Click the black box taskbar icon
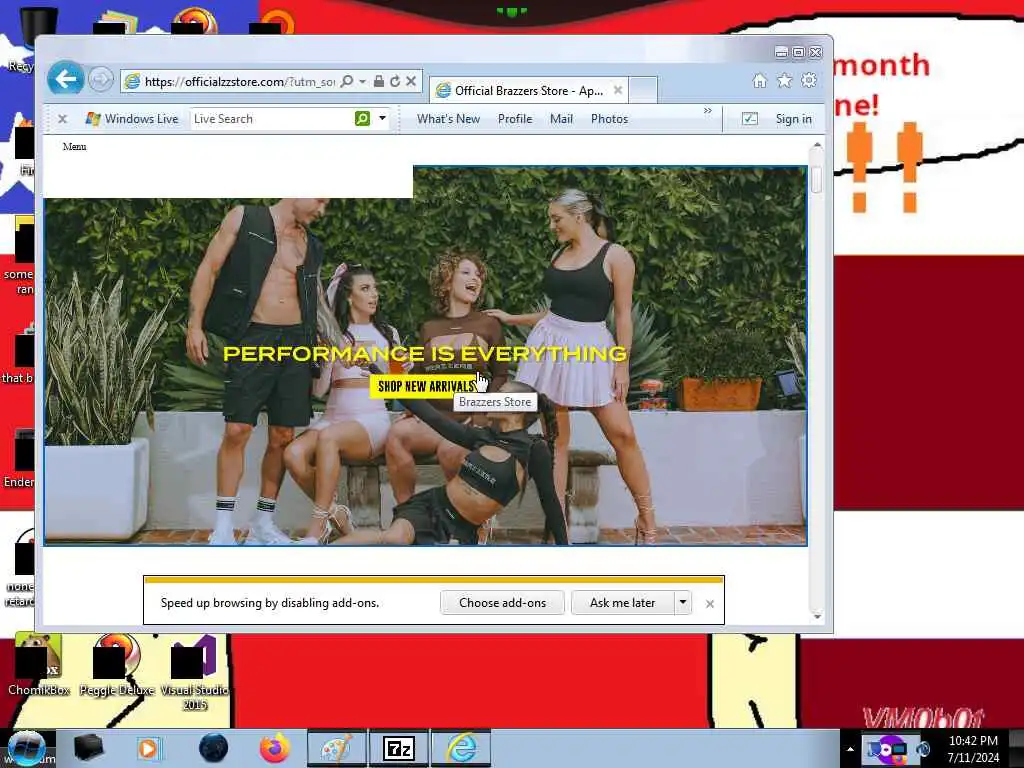 click(x=88, y=748)
